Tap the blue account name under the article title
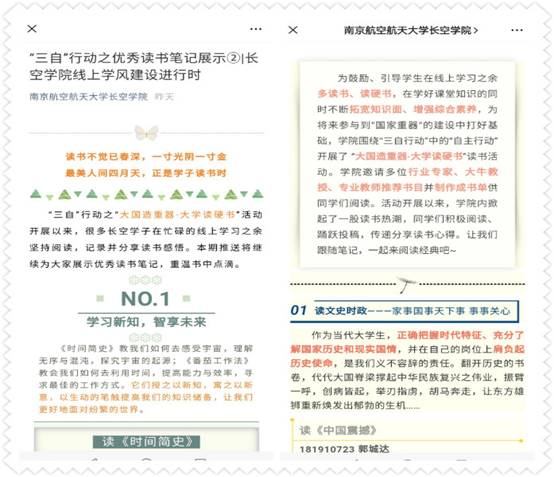This screenshot has height=477, width=554. pyautogui.click(x=89, y=96)
